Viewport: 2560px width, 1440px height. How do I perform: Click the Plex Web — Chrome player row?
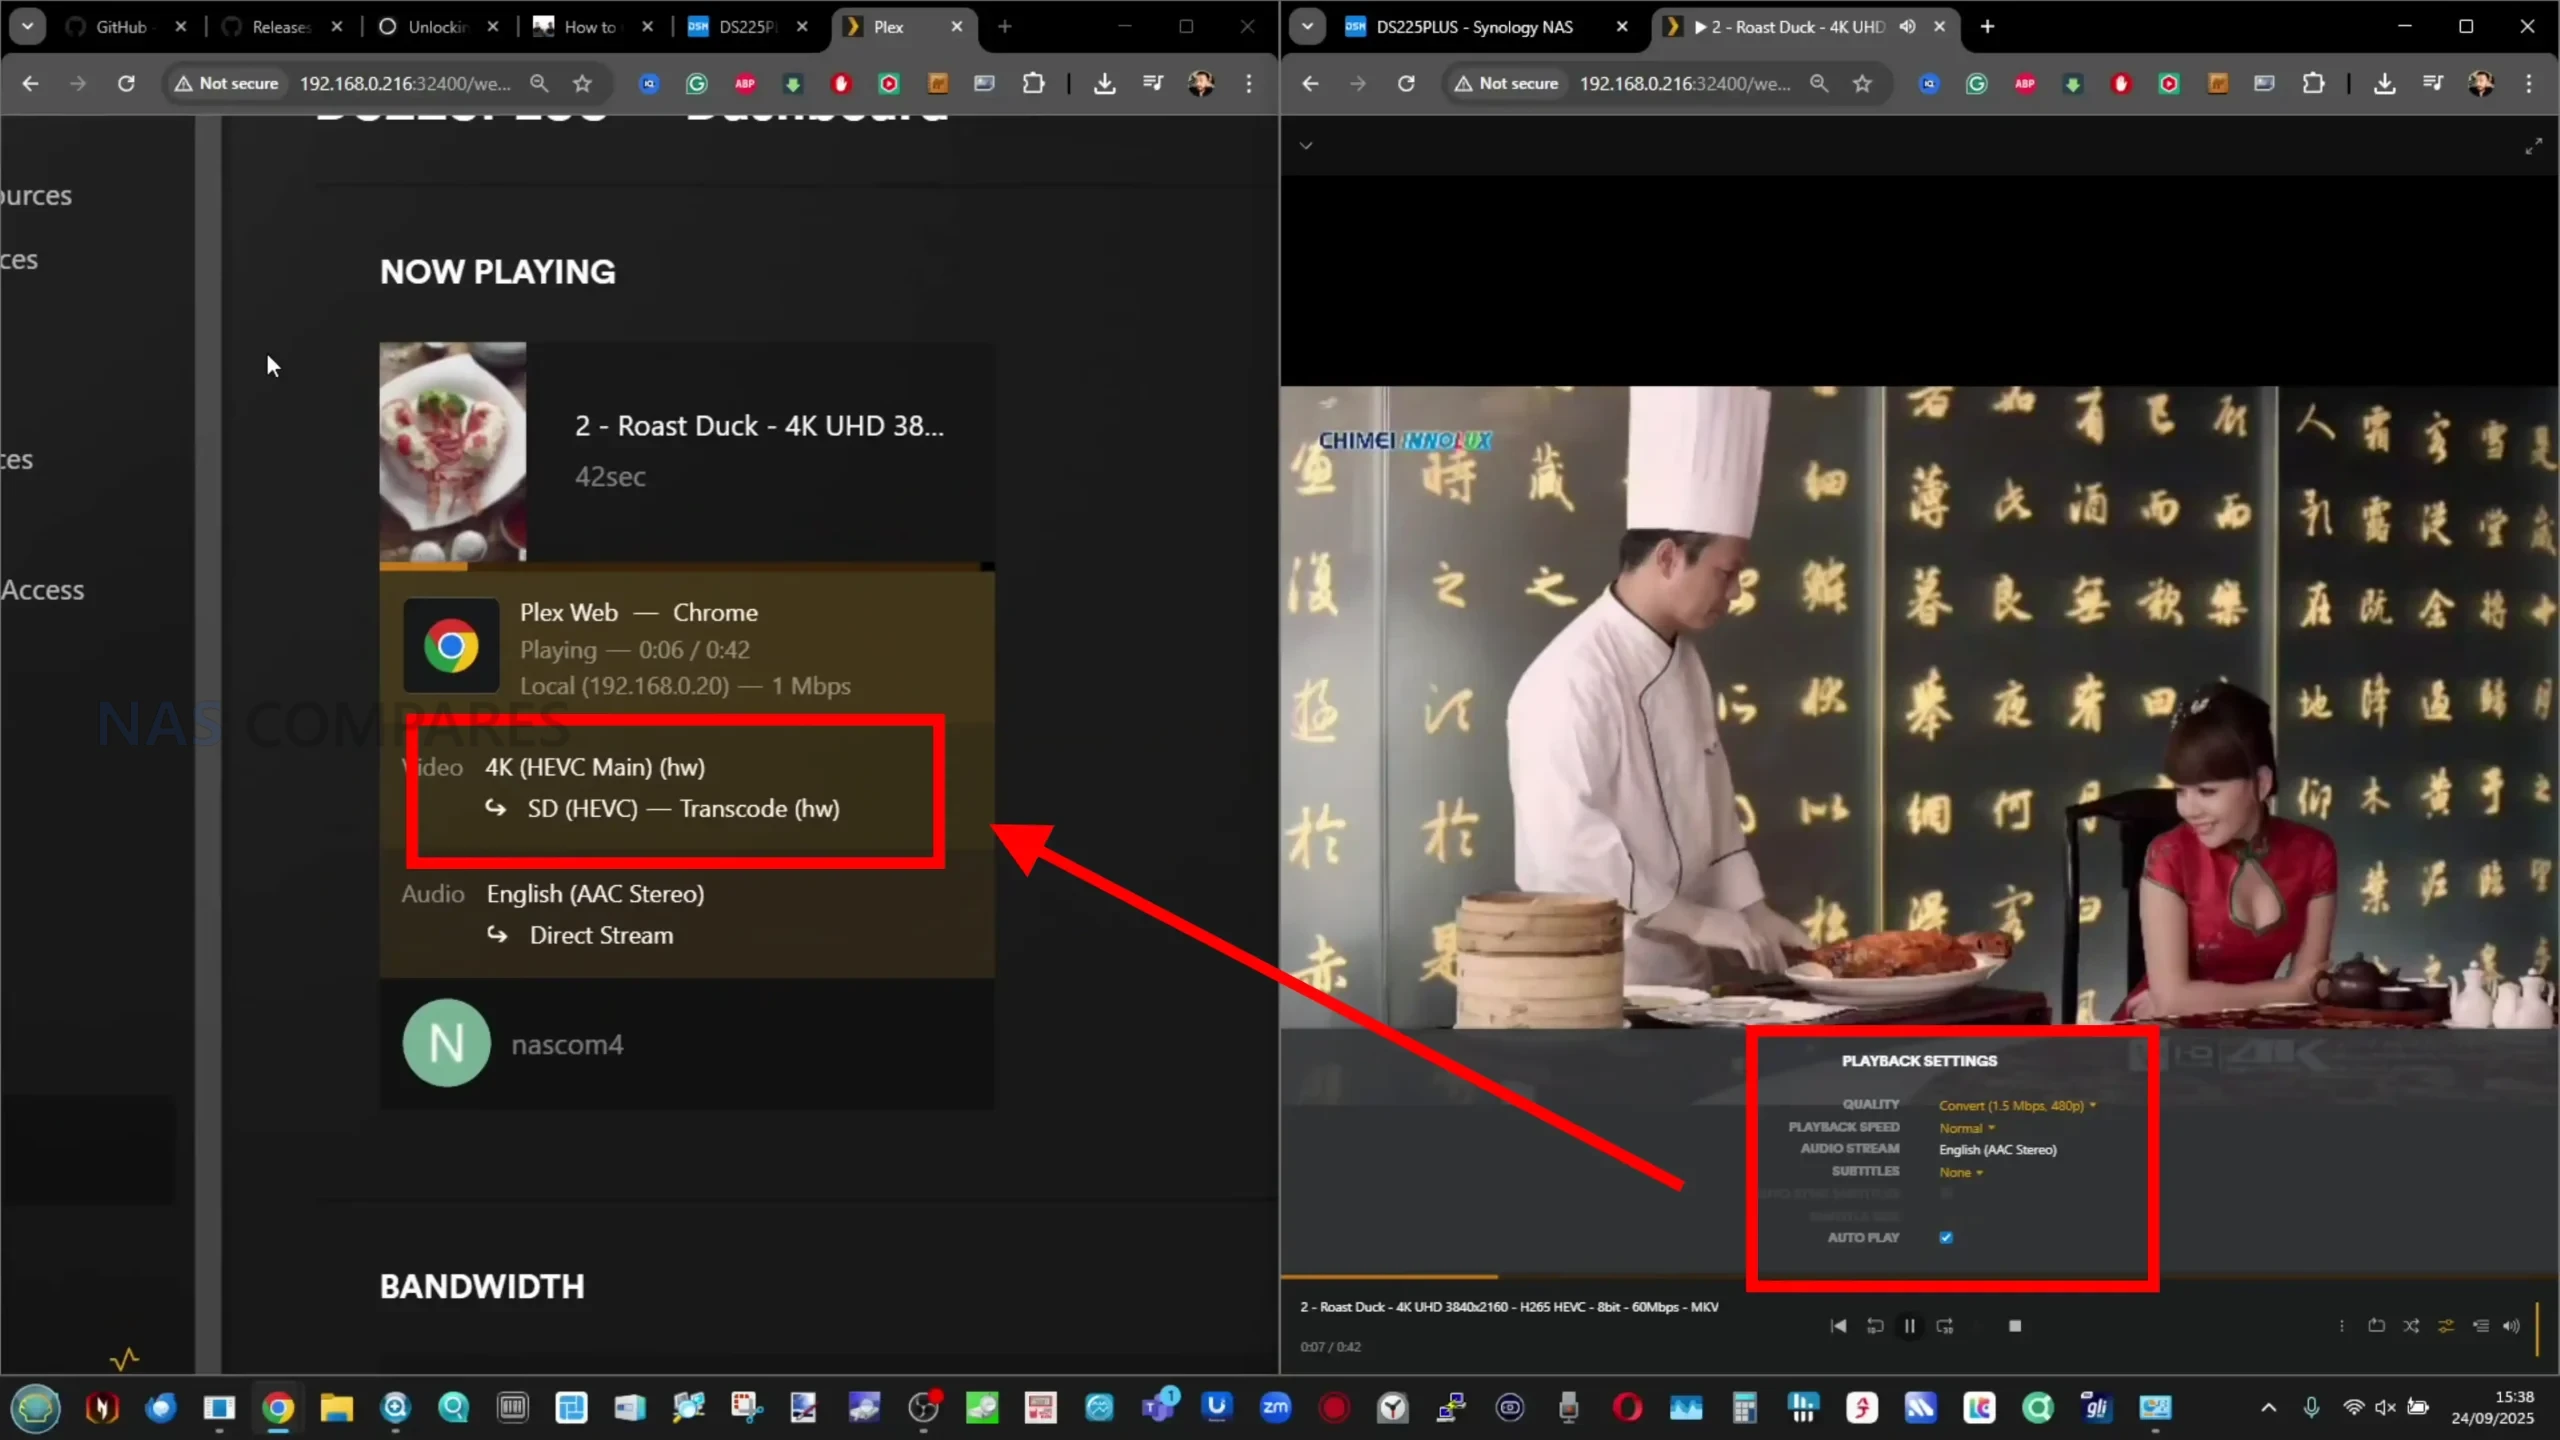coord(687,648)
